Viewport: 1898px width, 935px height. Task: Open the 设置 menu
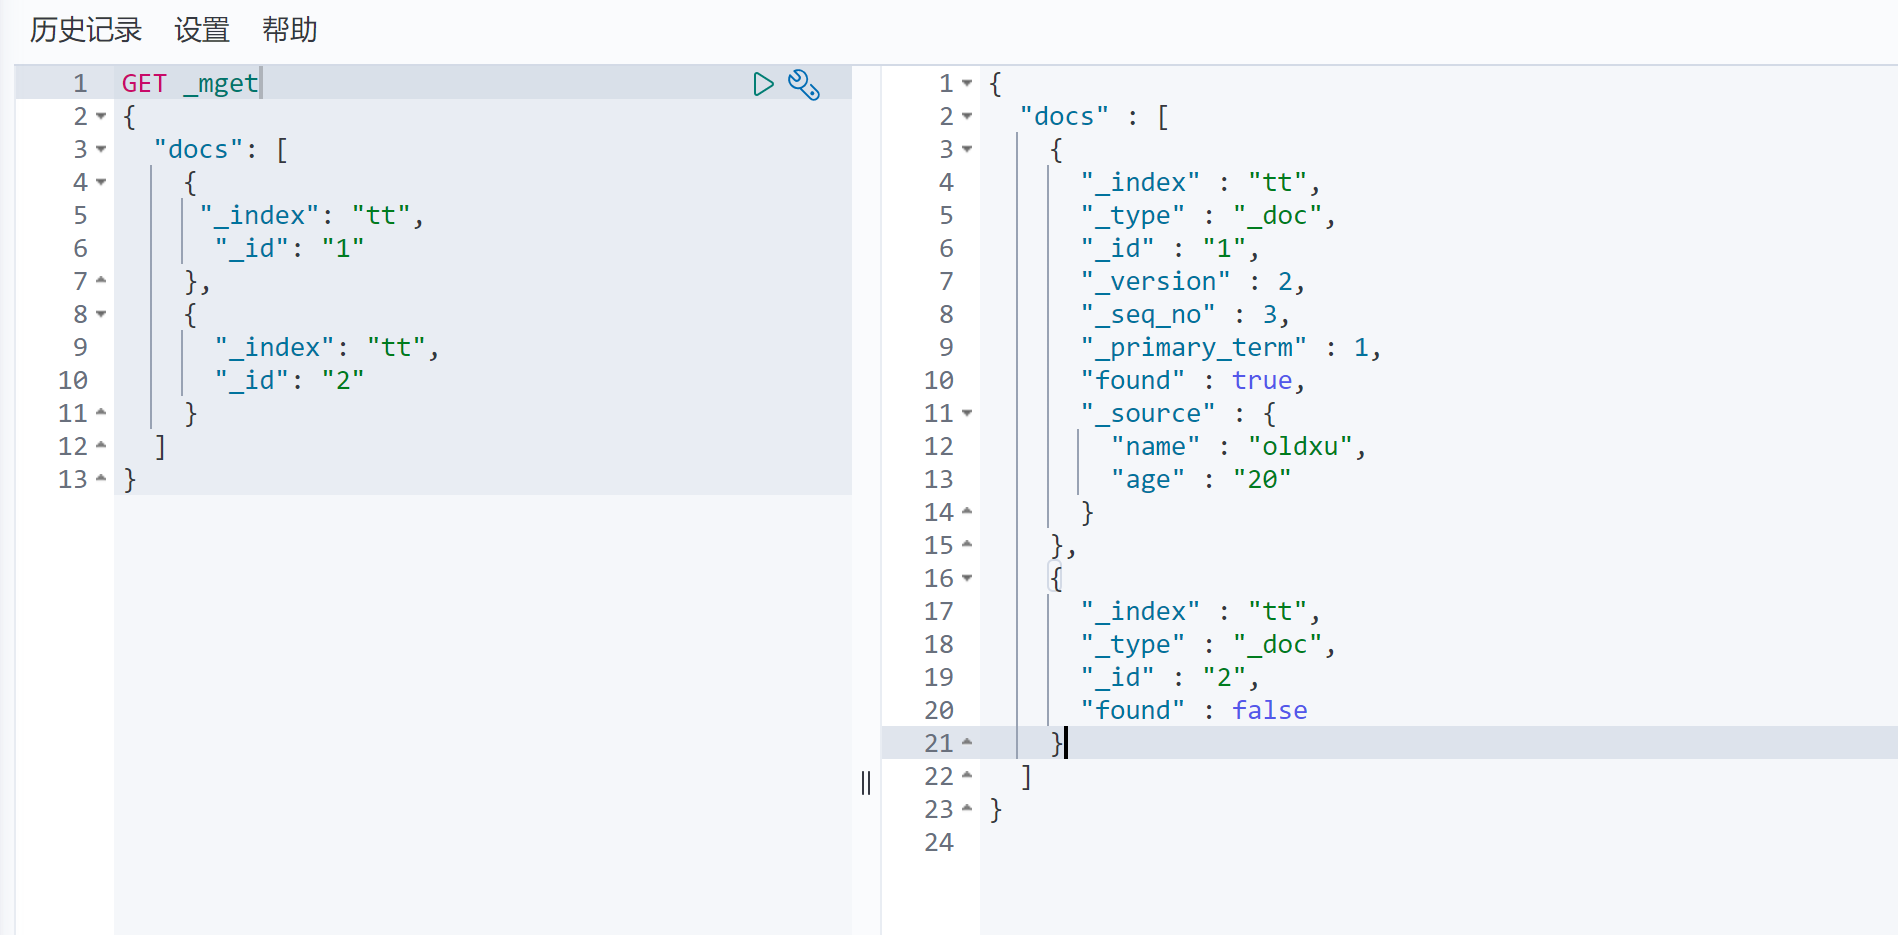(x=202, y=30)
